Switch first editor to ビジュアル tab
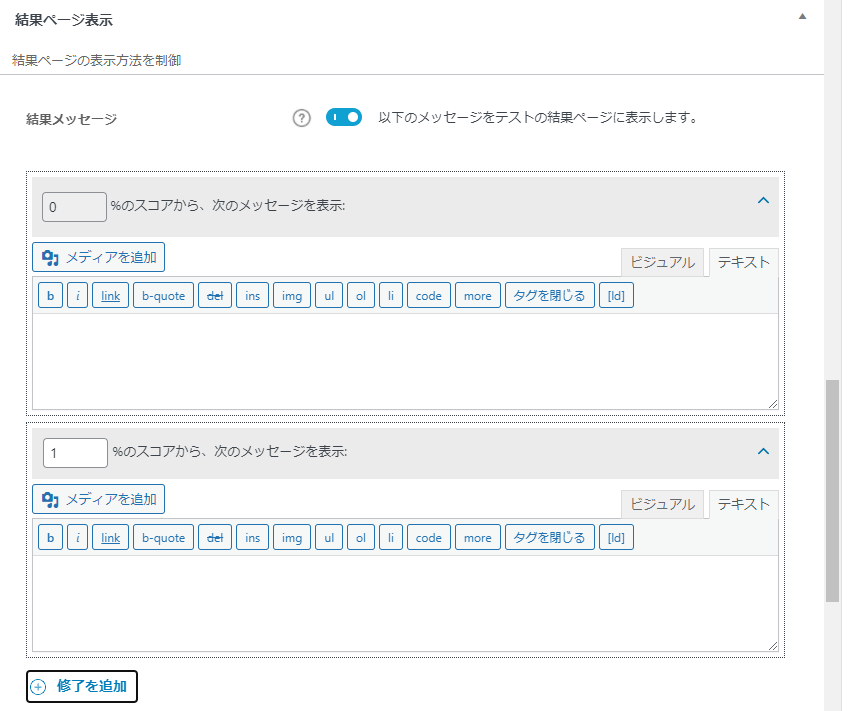851x711 pixels. 662,263
